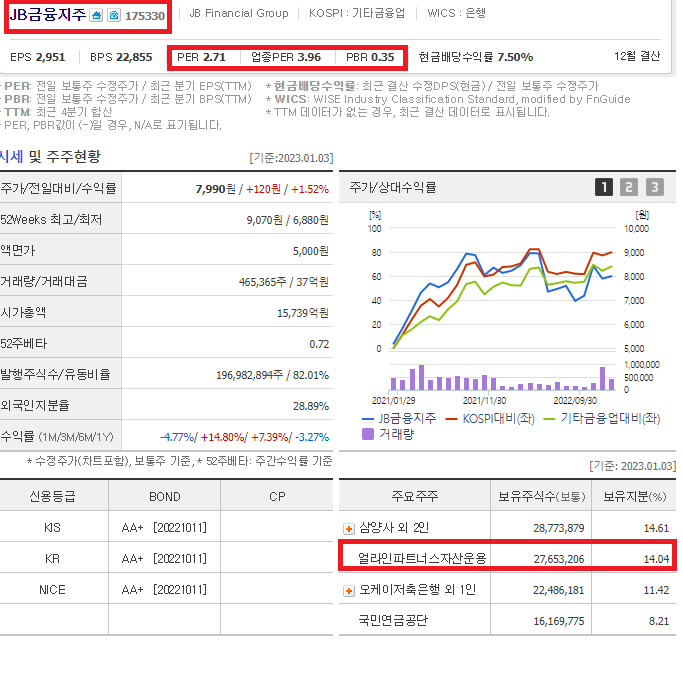Viewport: 683px width, 676px height.
Task: Click the 주가/상대수익률 chart title
Action: [x=392, y=187]
